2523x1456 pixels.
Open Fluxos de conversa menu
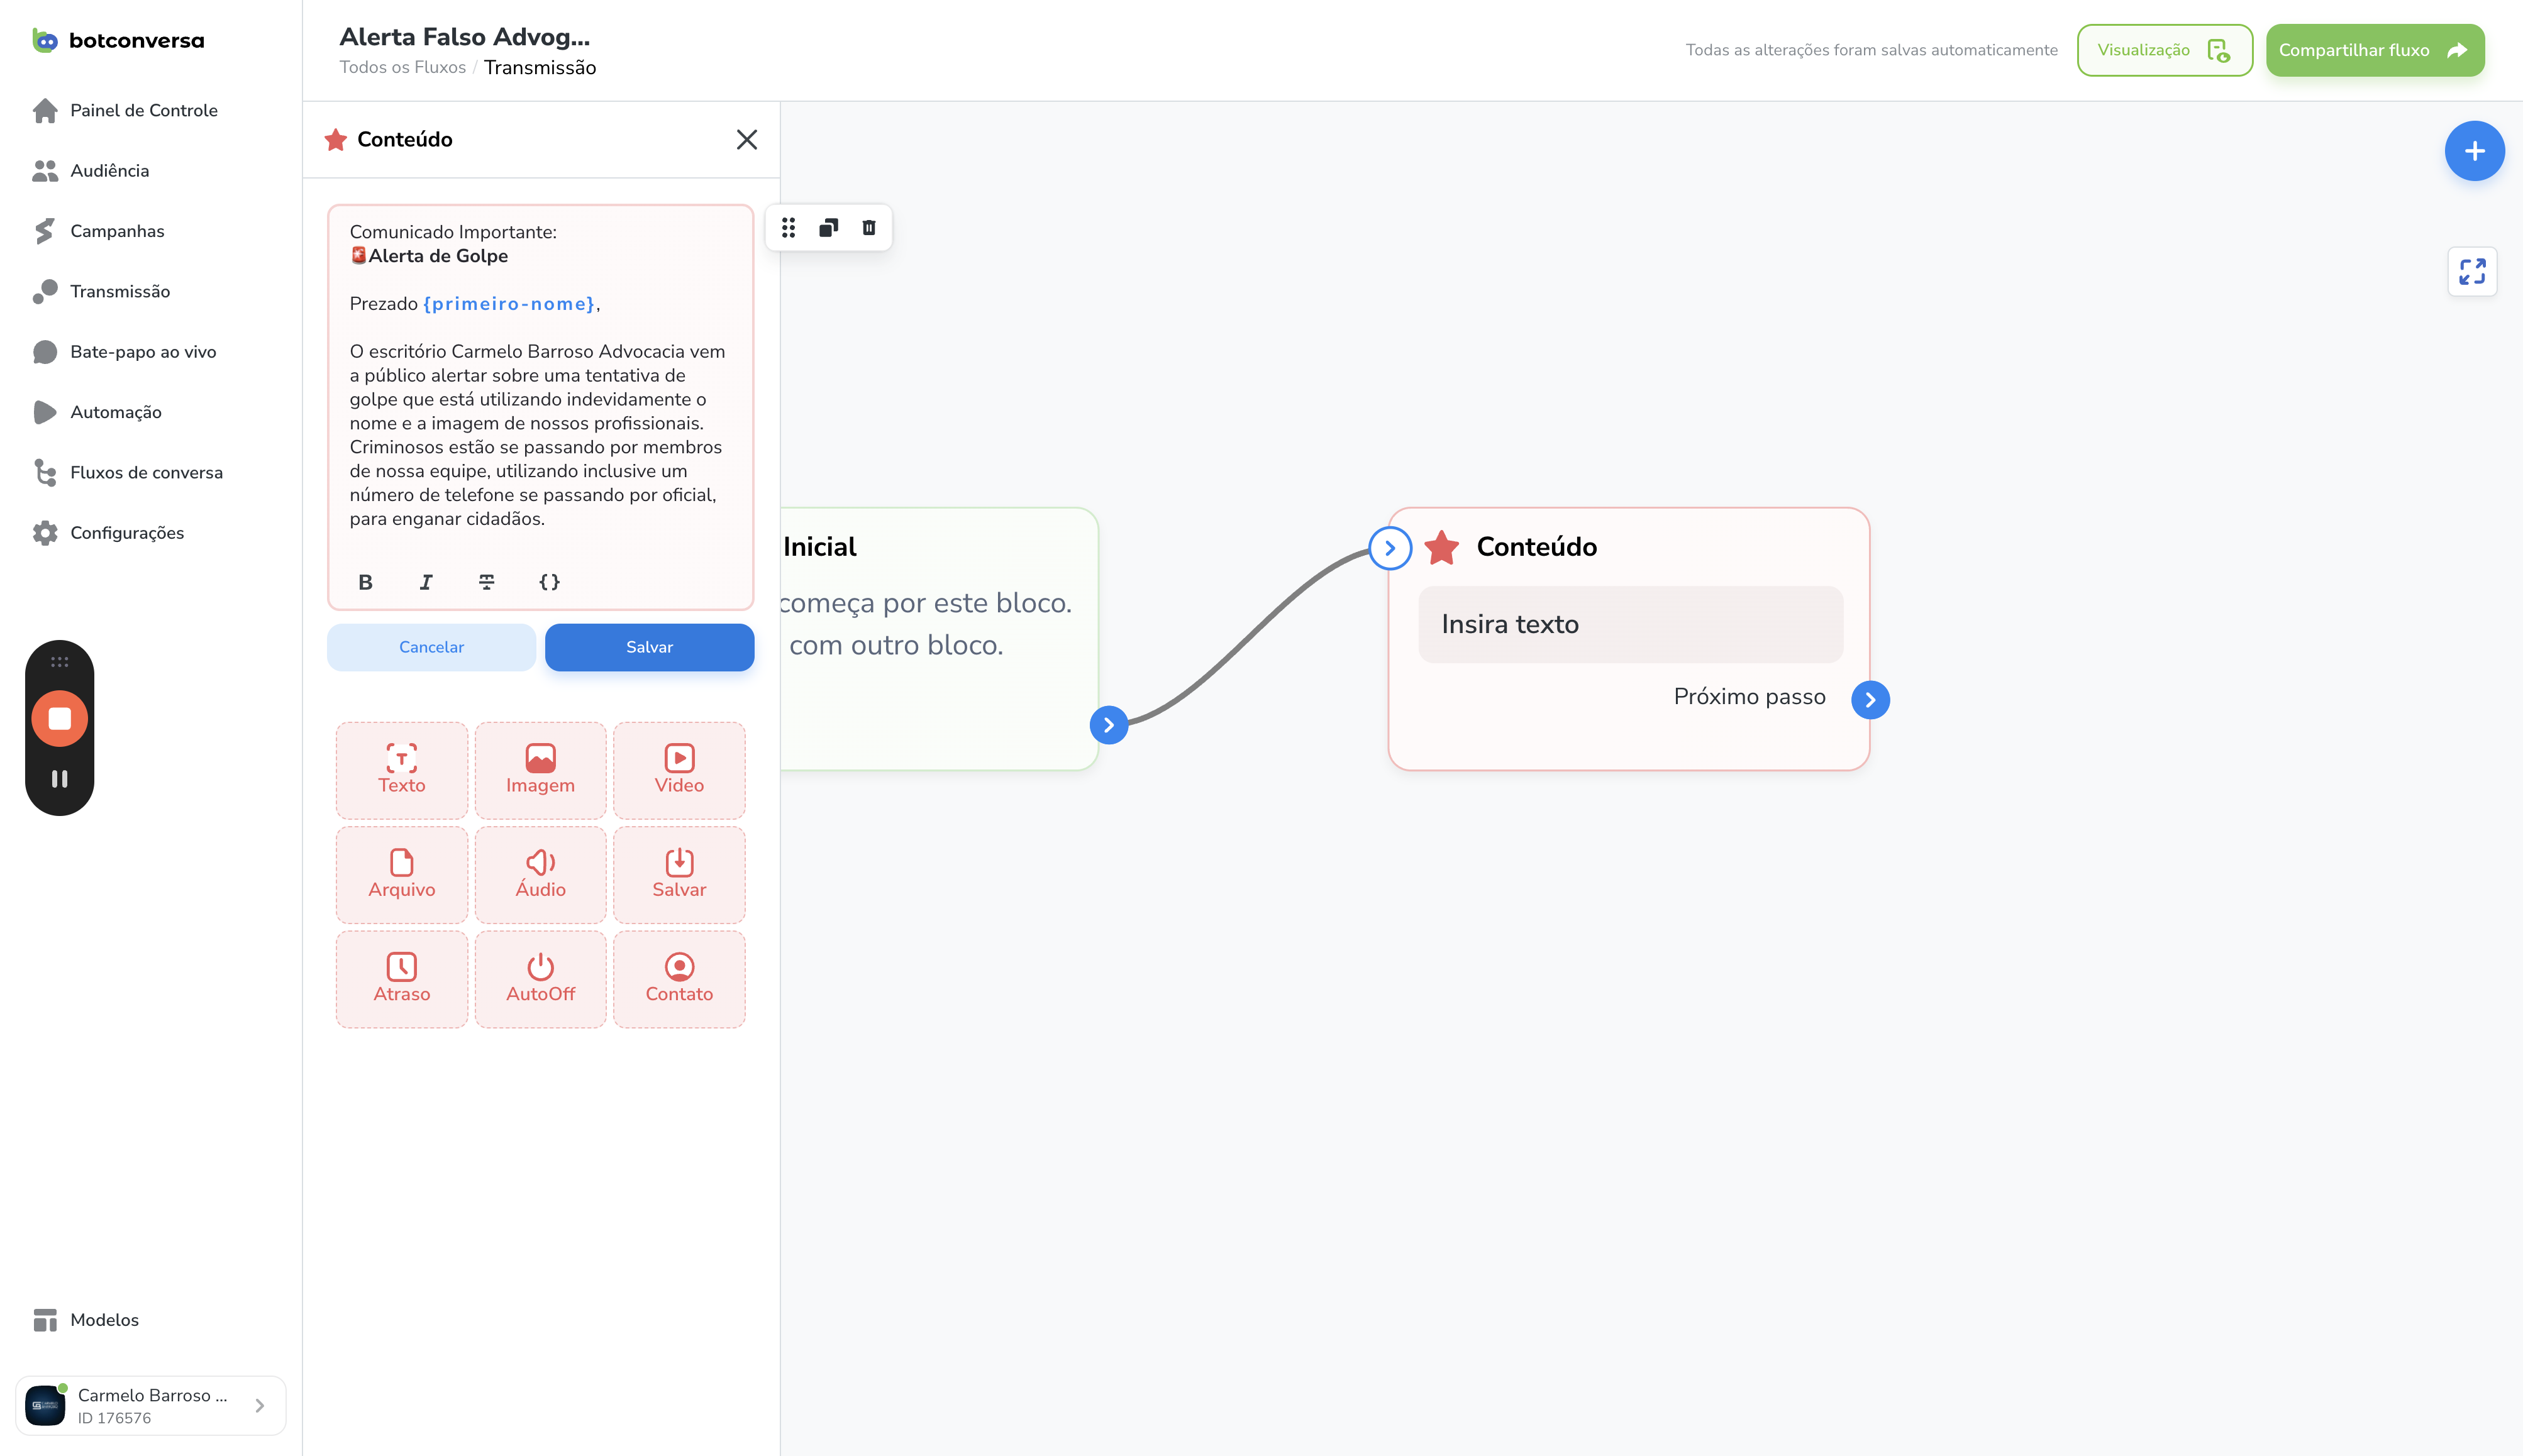pos(146,472)
